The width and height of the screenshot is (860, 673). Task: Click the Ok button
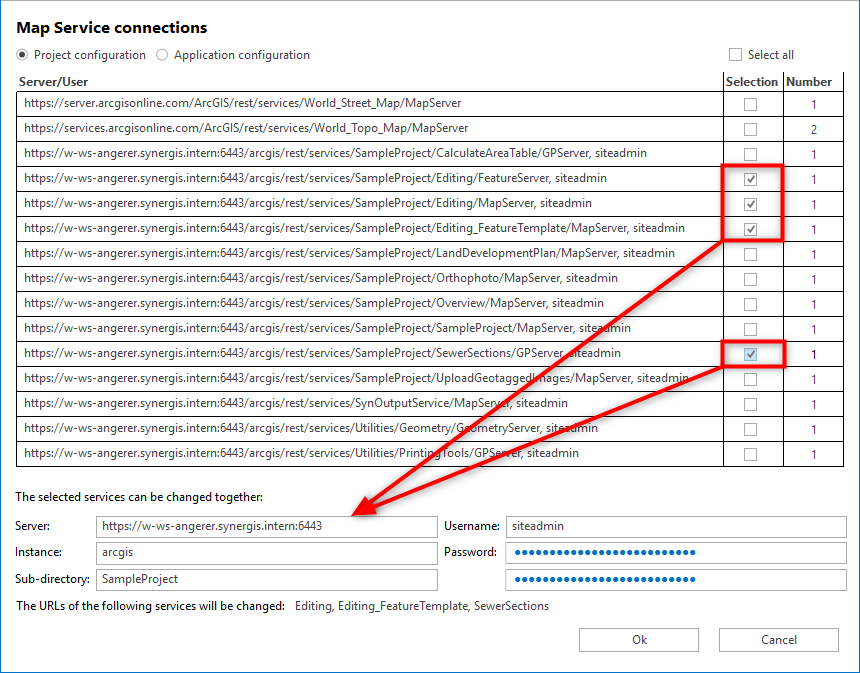tap(638, 640)
